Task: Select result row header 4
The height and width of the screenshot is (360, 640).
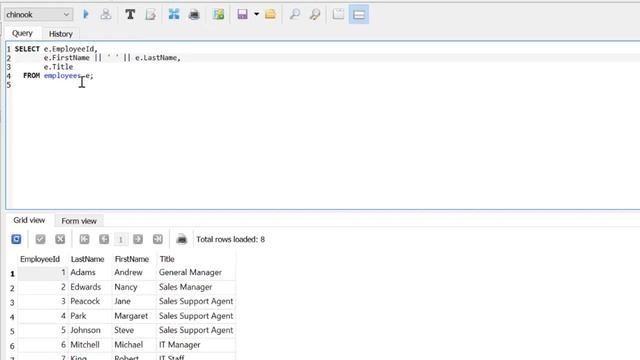Action: pos(12,317)
